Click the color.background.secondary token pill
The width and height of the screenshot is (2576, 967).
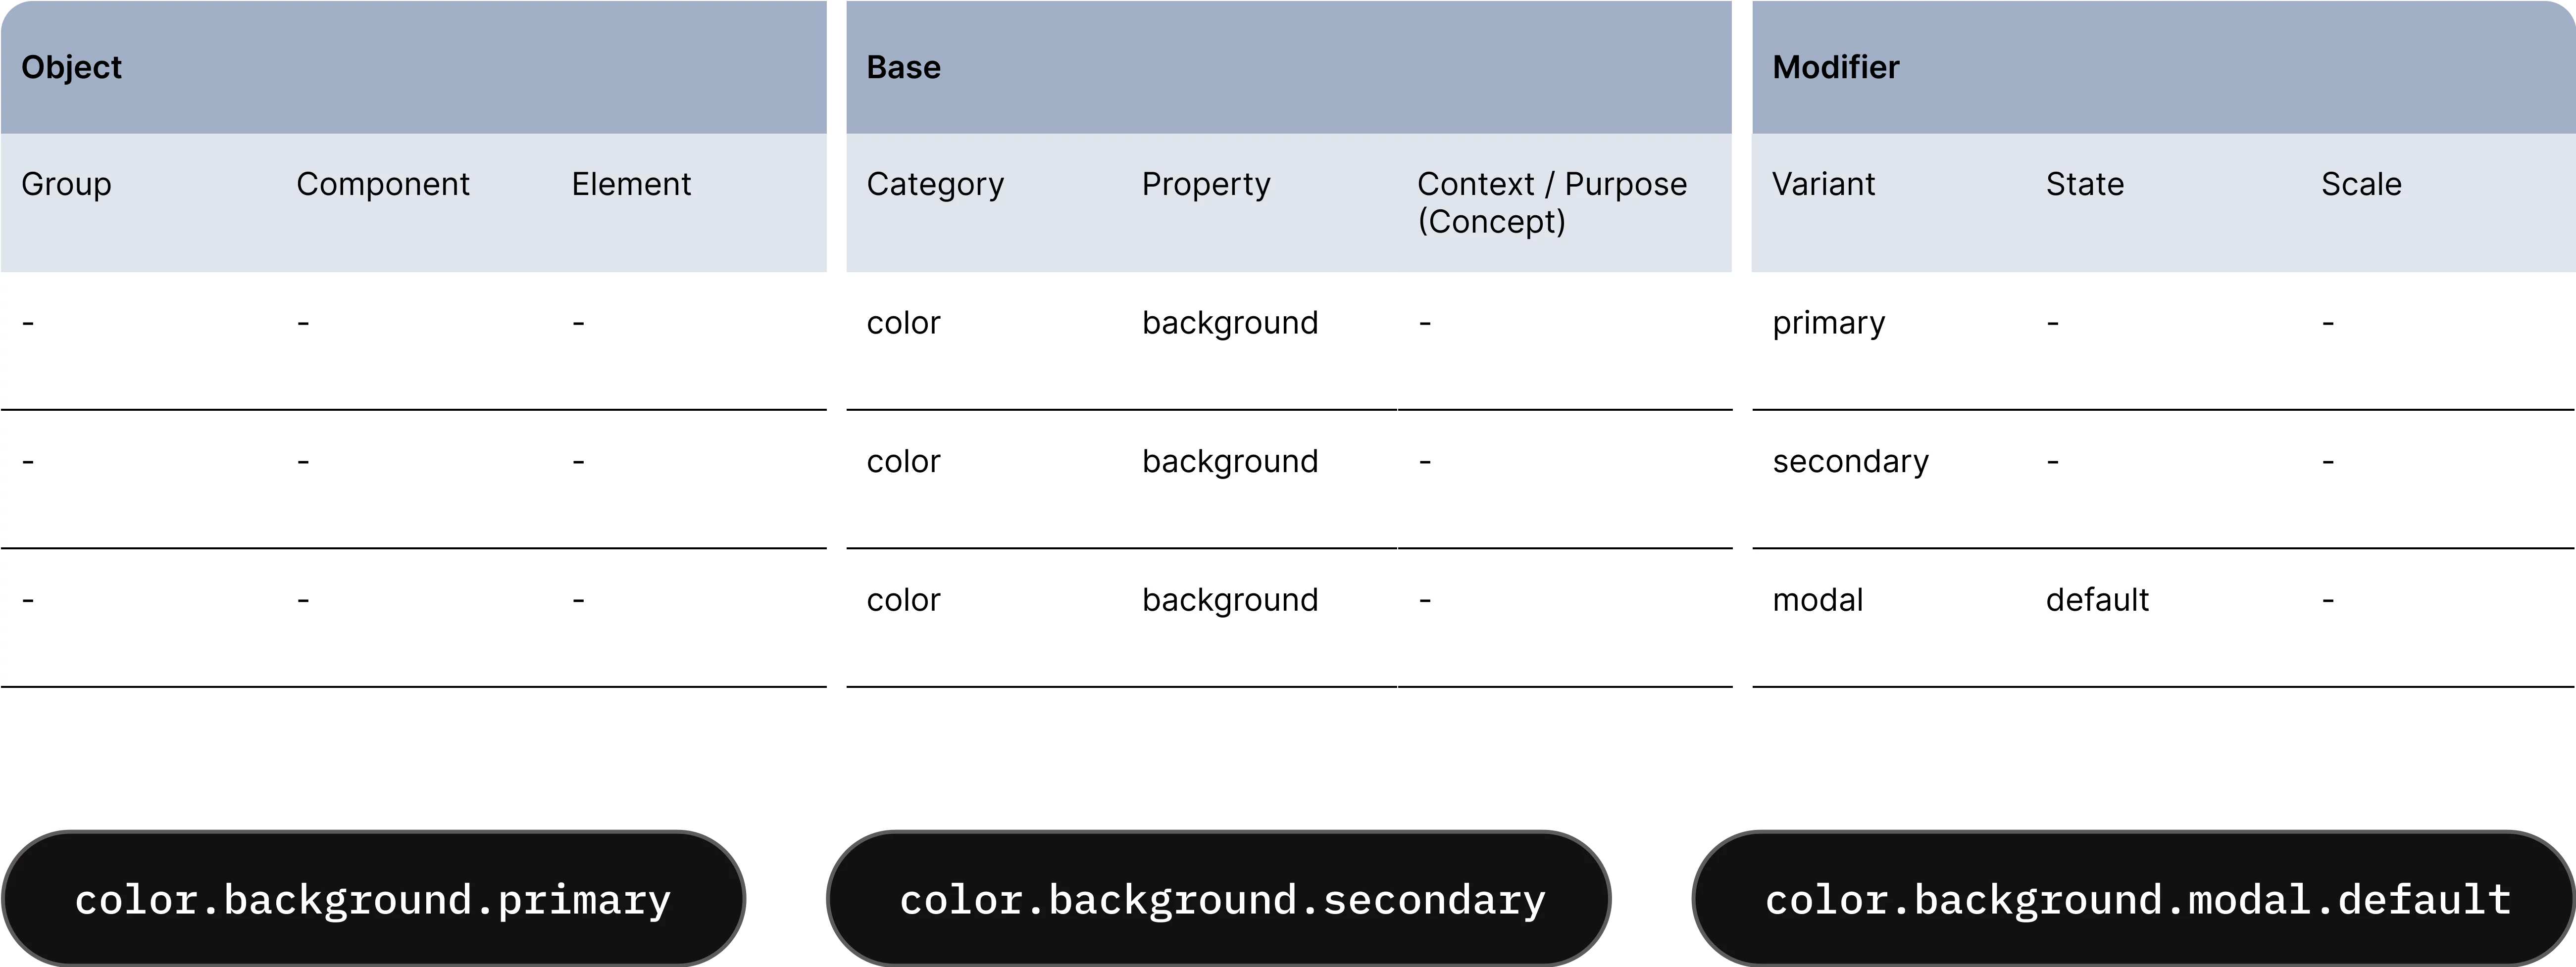click(x=1221, y=899)
